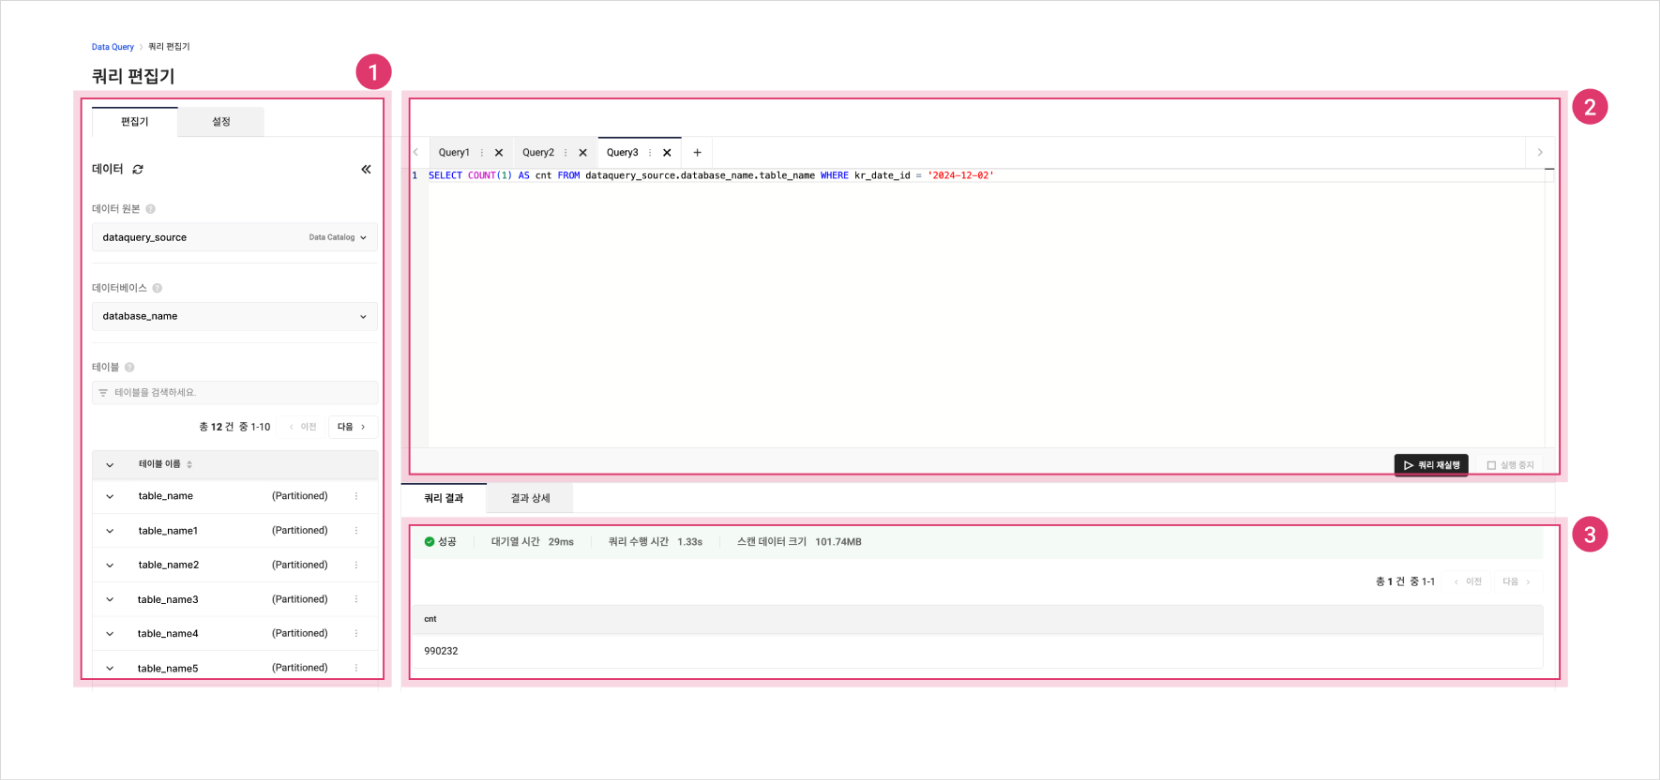Click the 쿼리 재실행 button
This screenshot has height=780, width=1660.
[1431, 465]
